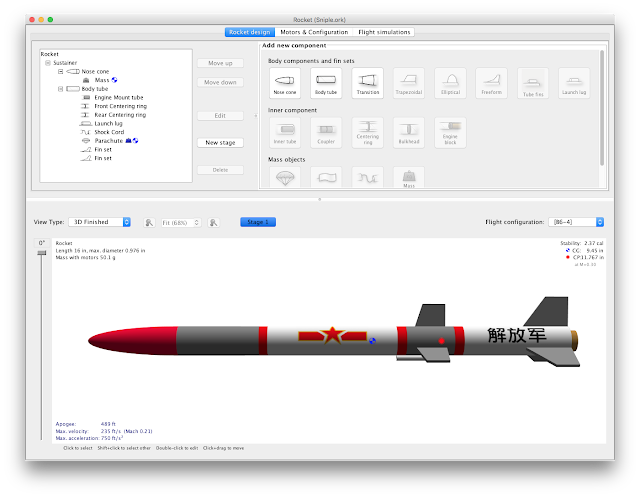Add a Trapezoidal fin set
640x497 pixels.
pos(409,83)
